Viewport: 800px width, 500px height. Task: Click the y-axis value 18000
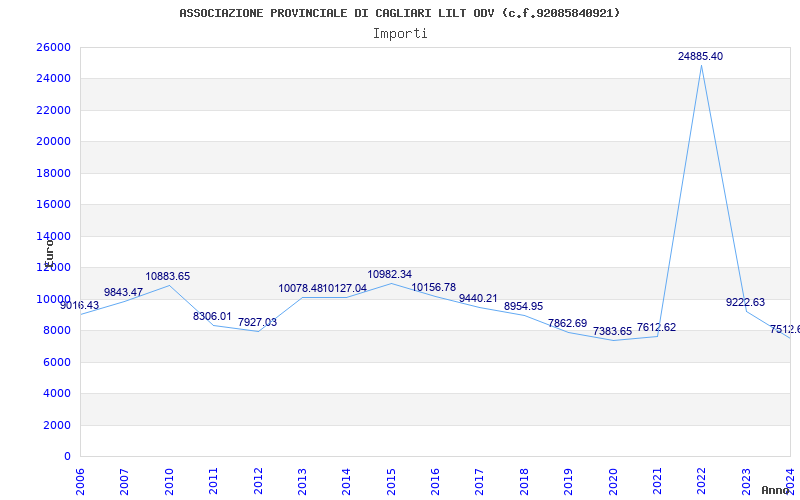53,173
